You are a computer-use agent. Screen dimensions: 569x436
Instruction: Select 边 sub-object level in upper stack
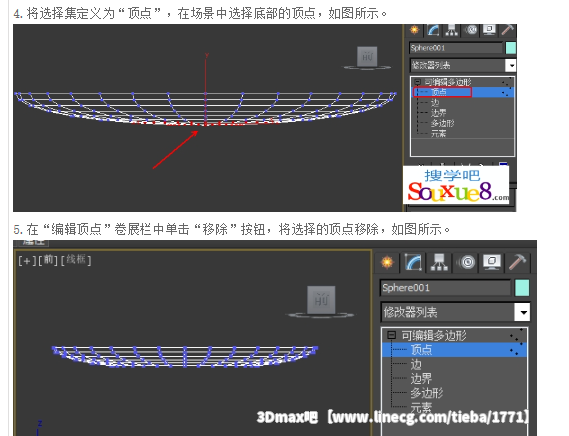click(435, 103)
